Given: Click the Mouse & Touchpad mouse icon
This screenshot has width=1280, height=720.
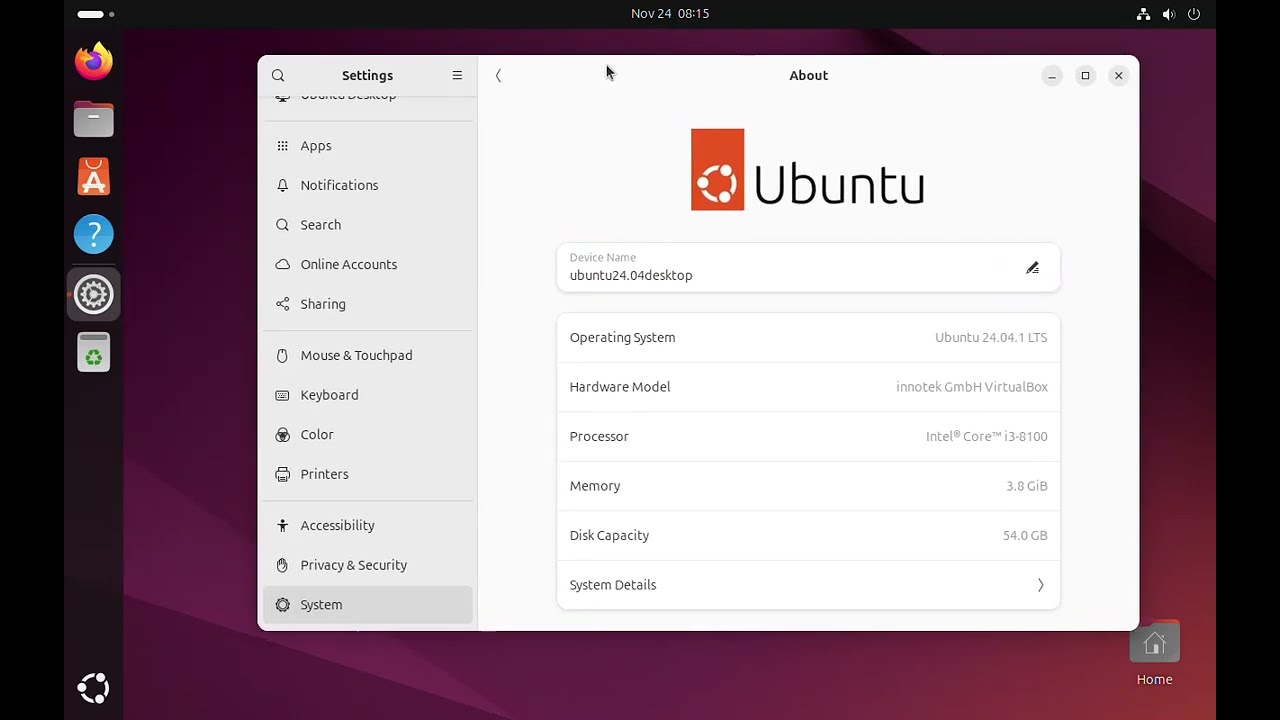Looking at the screenshot, I should 282,355.
